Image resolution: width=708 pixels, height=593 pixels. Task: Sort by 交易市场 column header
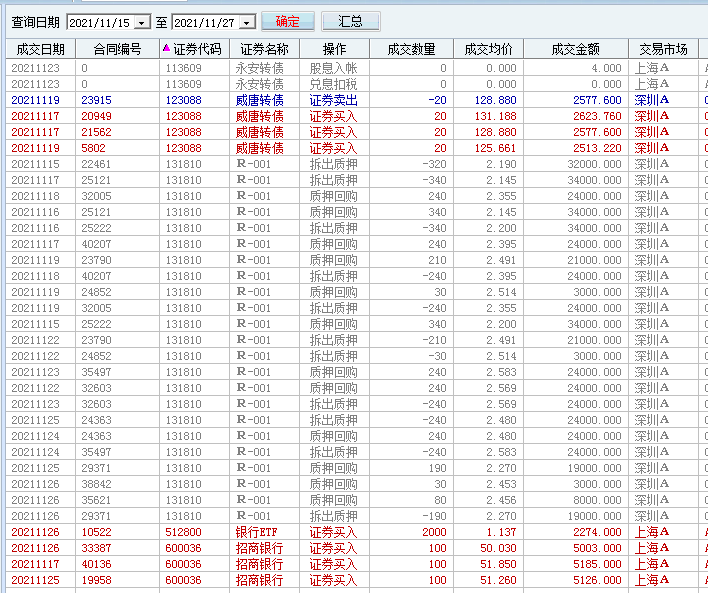(663, 49)
